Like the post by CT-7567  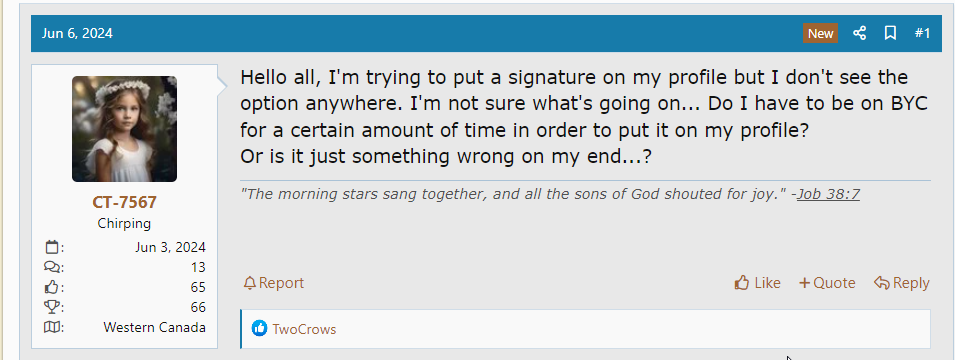757,283
